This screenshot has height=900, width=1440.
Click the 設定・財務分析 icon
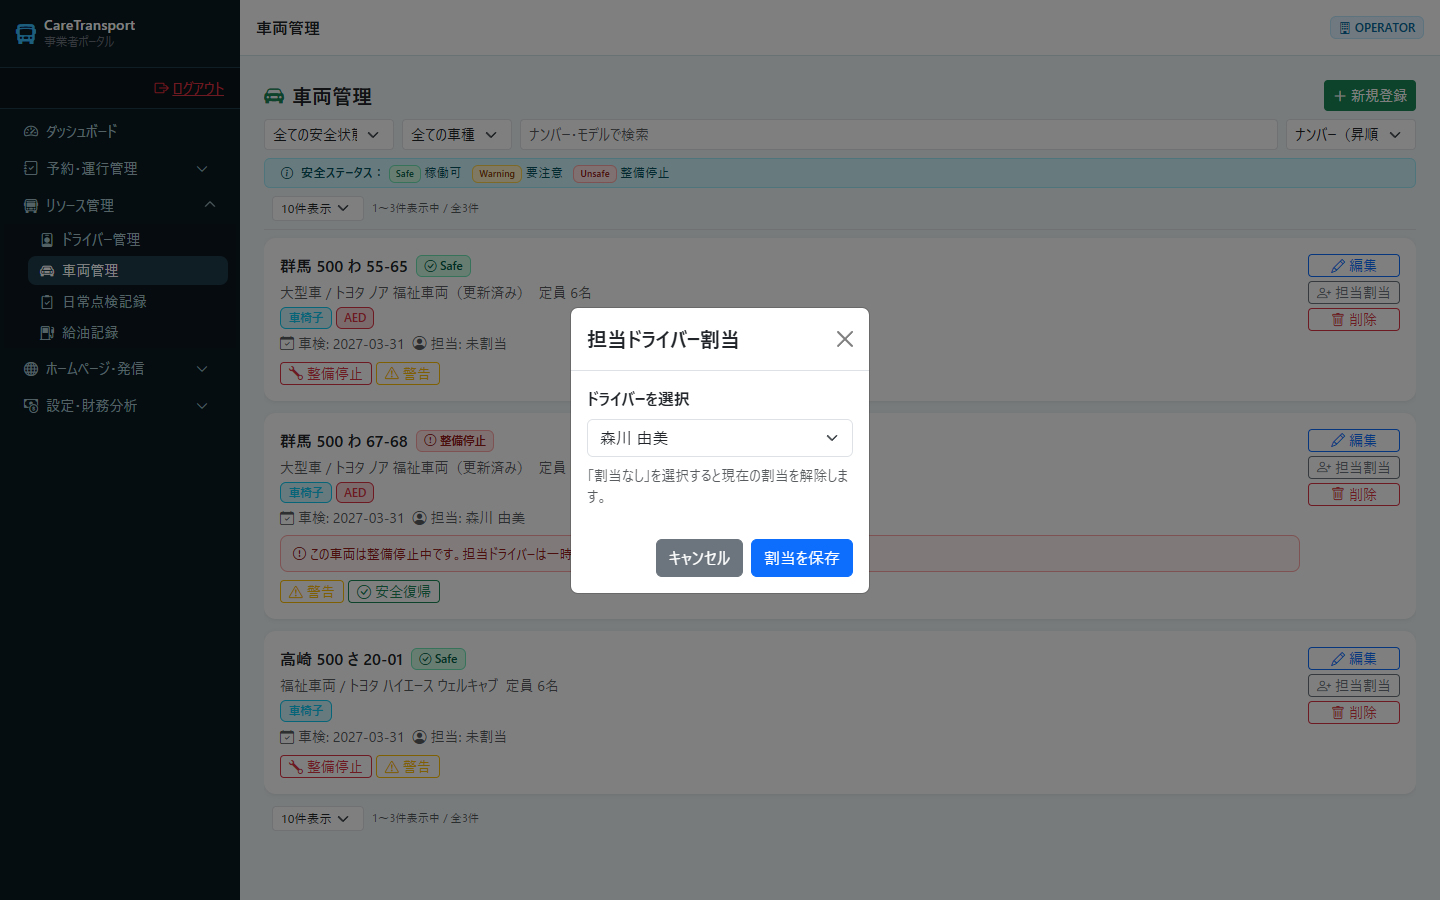coord(31,405)
